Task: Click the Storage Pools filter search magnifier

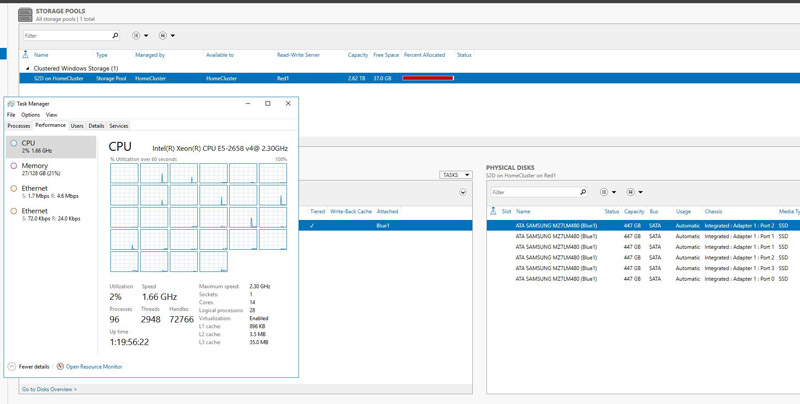Action: click(x=115, y=36)
